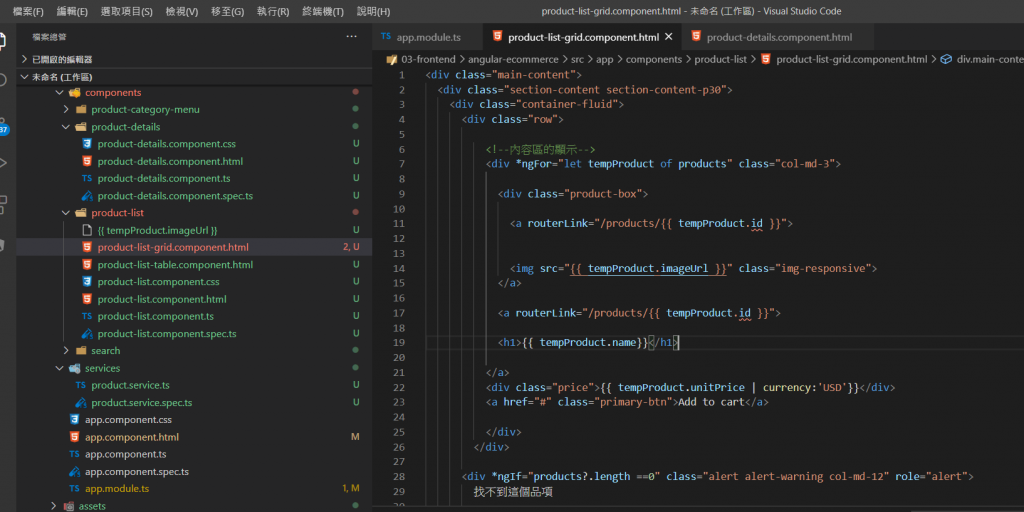Image resolution: width=1024 pixels, height=512 pixels.
Task: Expand the search folder in explorer
Action: (x=105, y=351)
